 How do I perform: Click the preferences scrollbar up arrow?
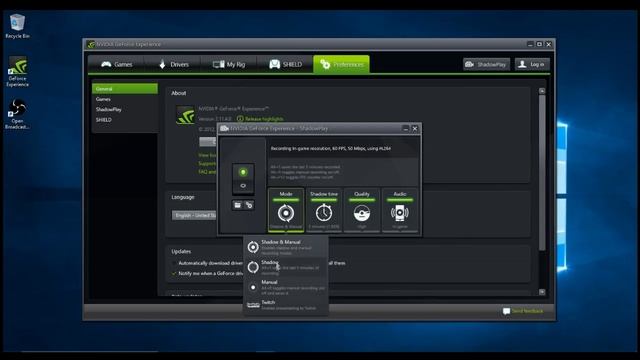tap(542, 91)
